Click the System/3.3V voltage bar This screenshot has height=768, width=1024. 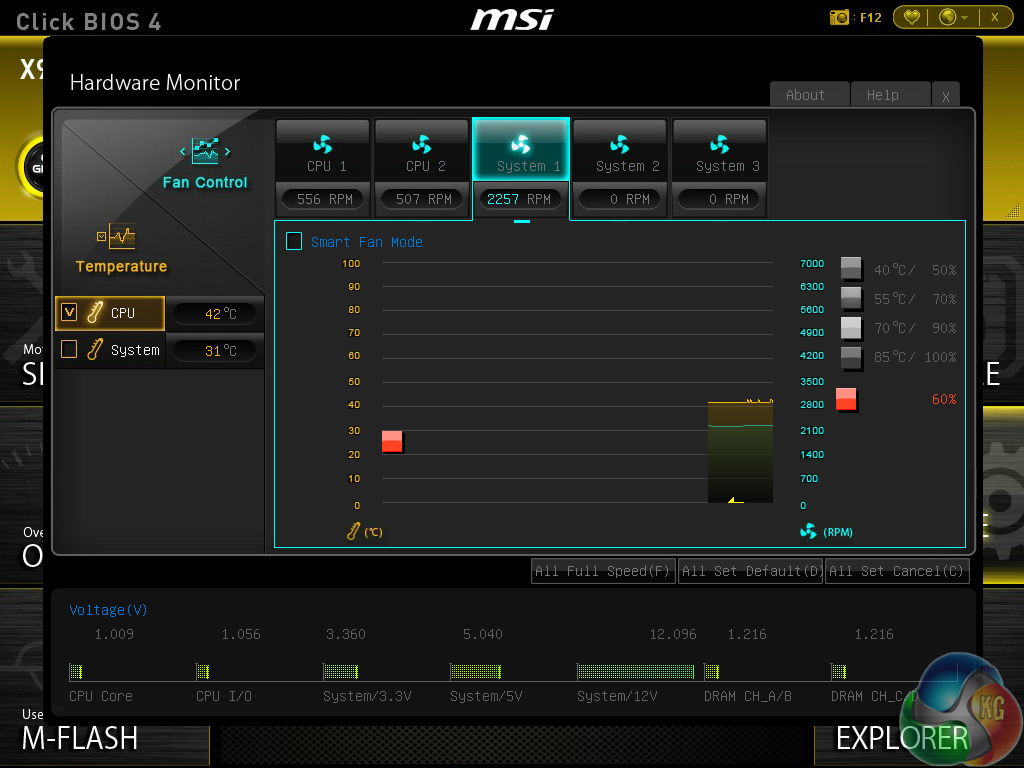pos(341,671)
